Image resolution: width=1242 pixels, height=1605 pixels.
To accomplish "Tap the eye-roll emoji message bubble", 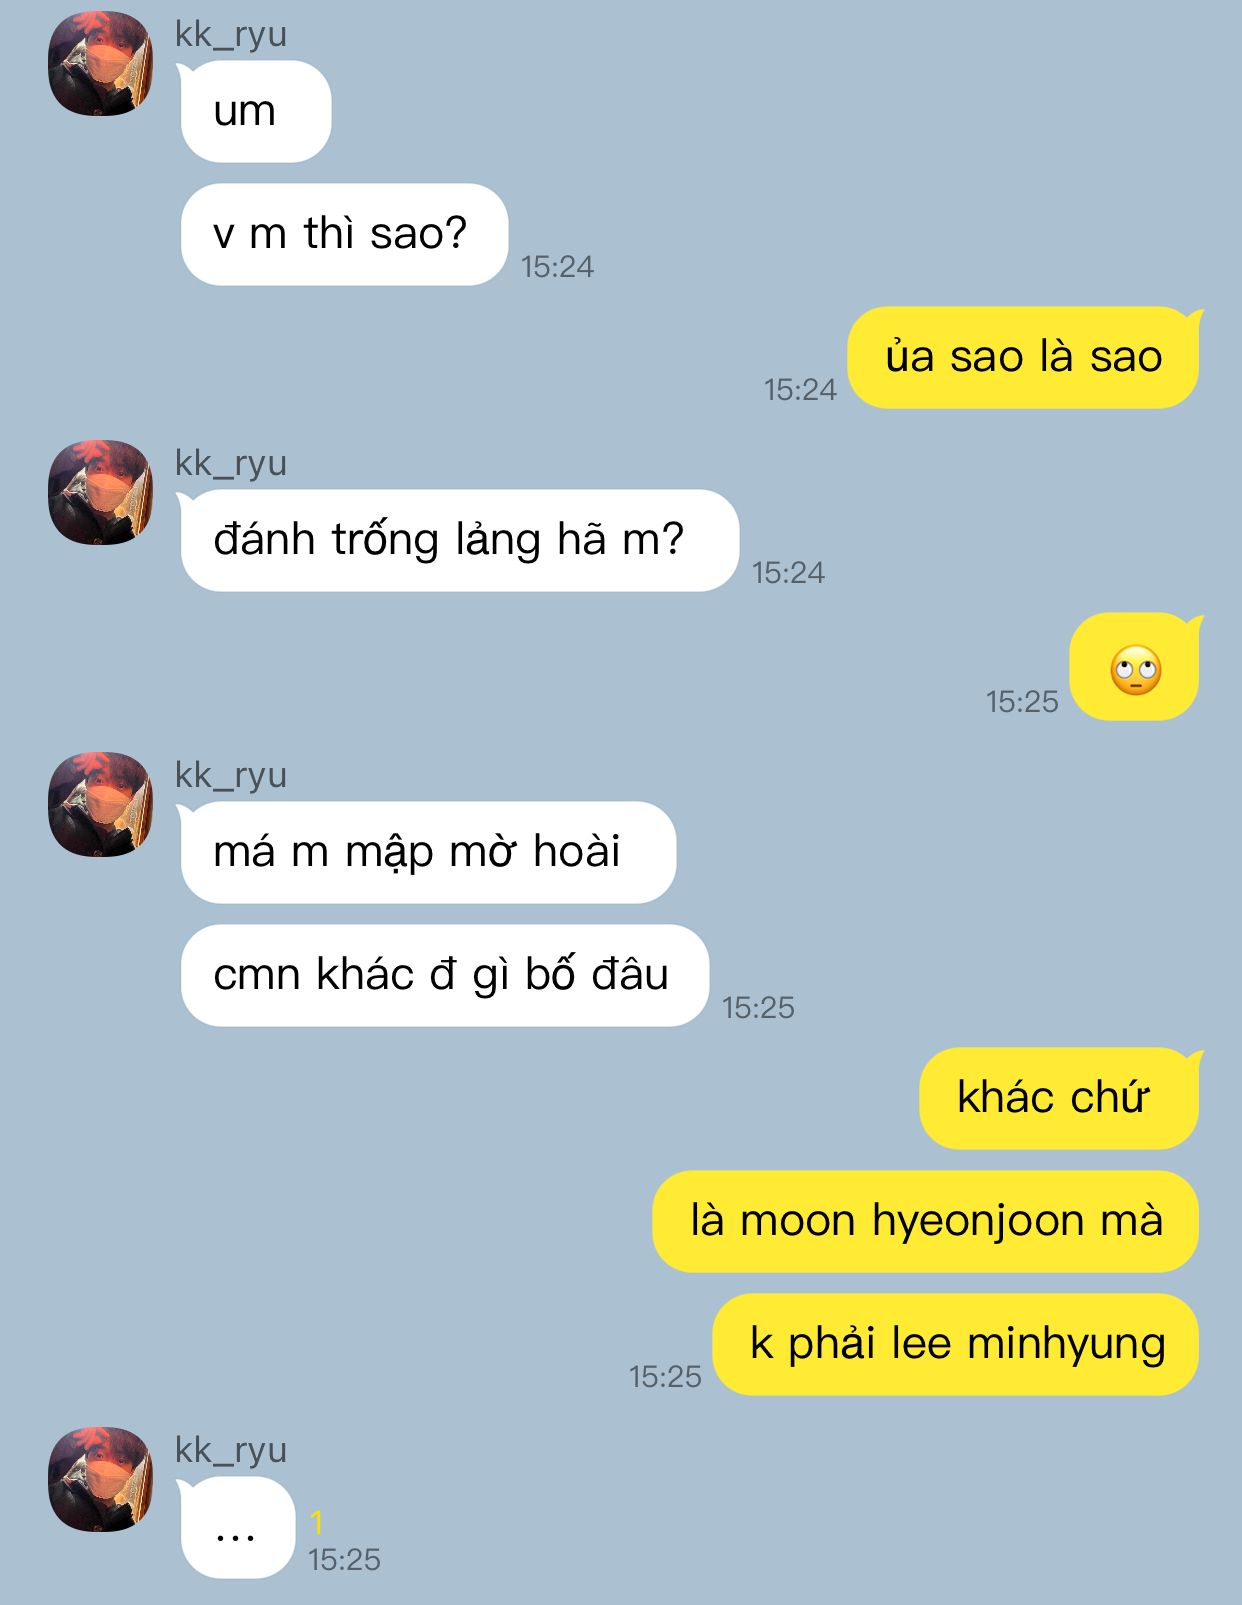I will pyautogui.click(x=1135, y=667).
